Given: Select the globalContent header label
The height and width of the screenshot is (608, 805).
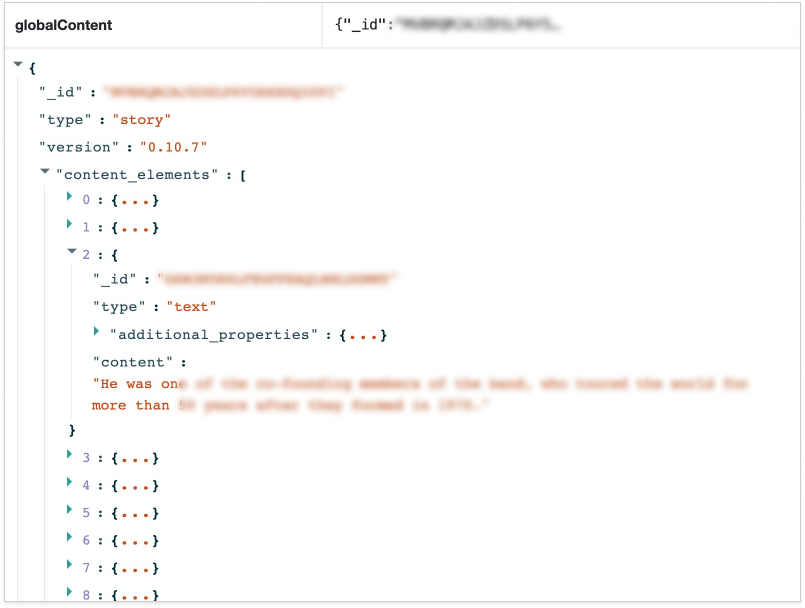Looking at the screenshot, I should point(64,25).
